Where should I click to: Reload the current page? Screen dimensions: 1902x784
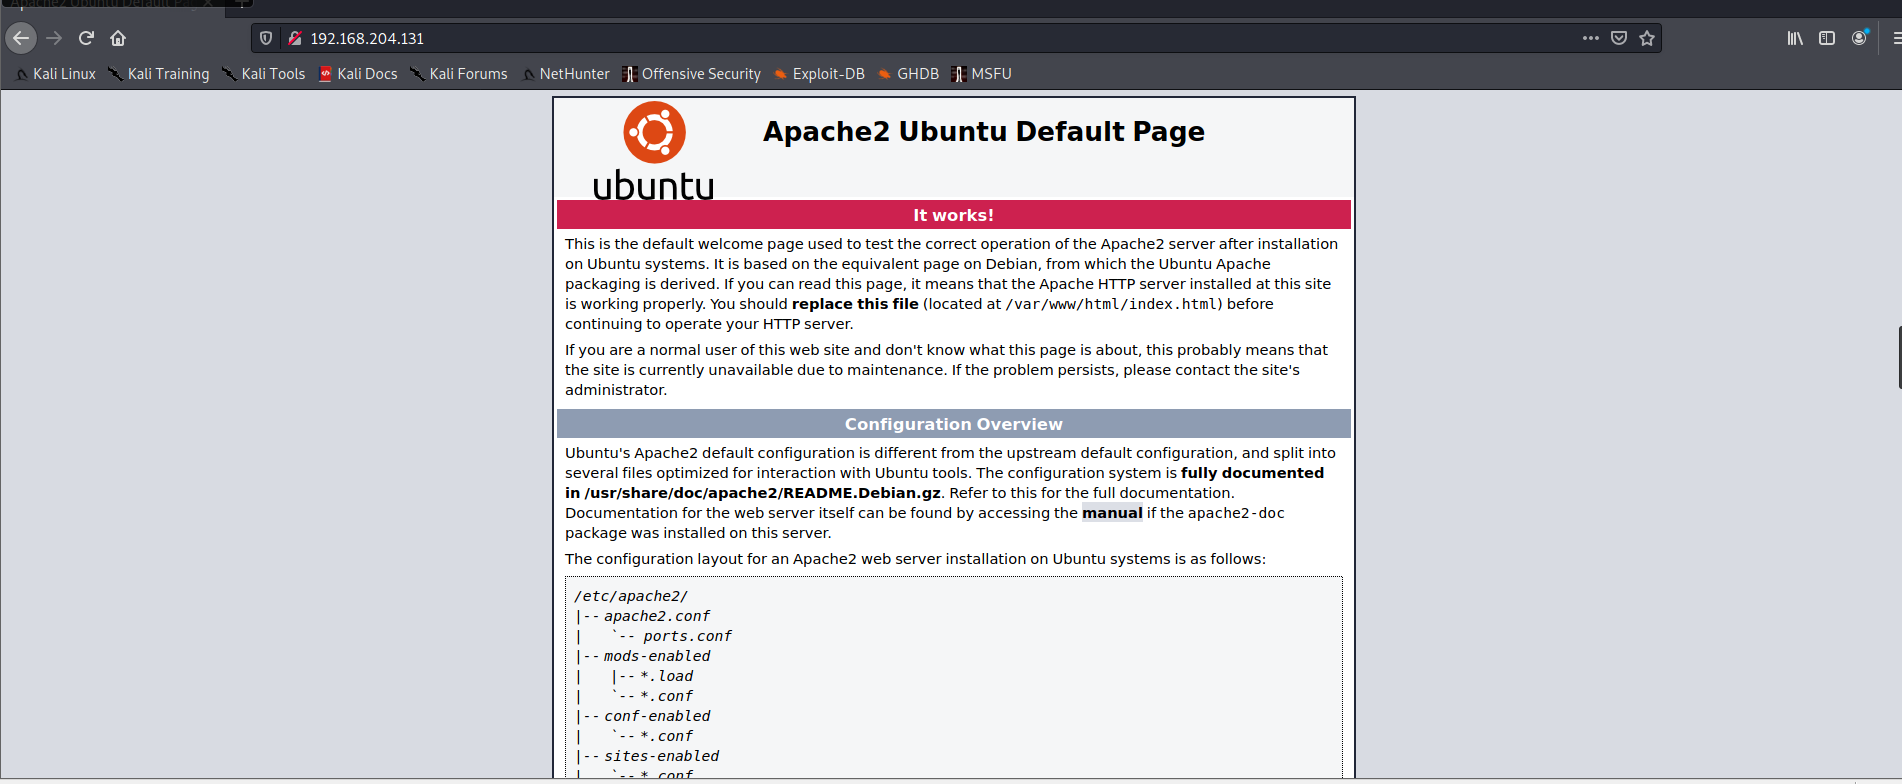point(86,38)
